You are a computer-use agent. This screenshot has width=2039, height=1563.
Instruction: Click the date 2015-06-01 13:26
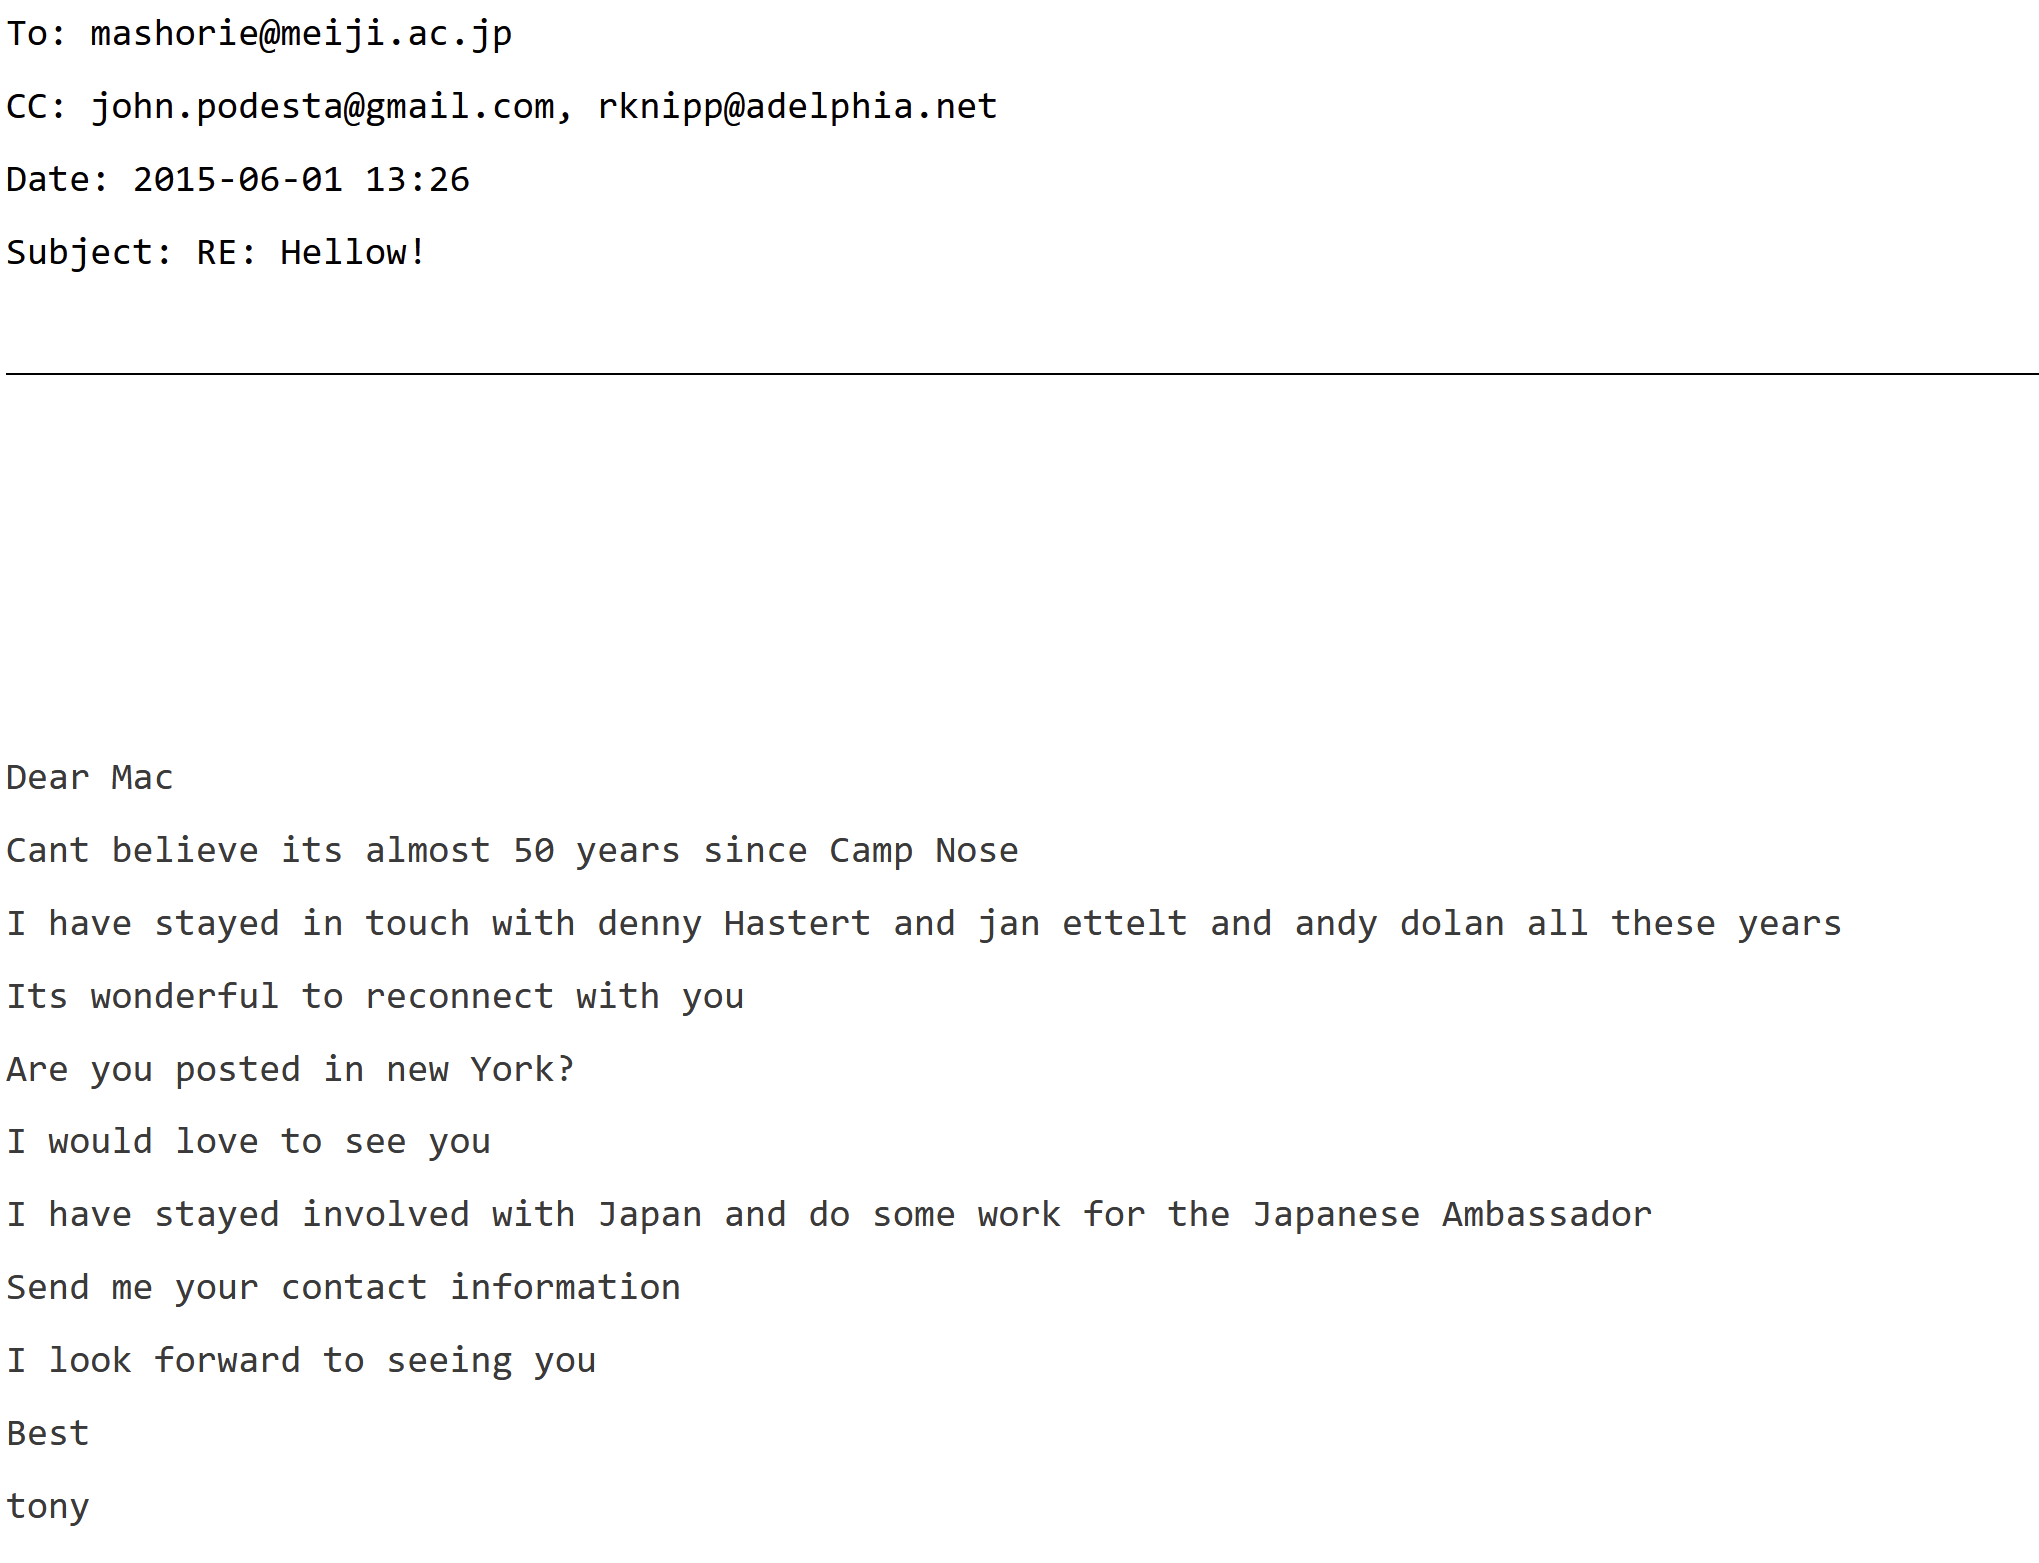pyautogui.click(x=301, y=180)
